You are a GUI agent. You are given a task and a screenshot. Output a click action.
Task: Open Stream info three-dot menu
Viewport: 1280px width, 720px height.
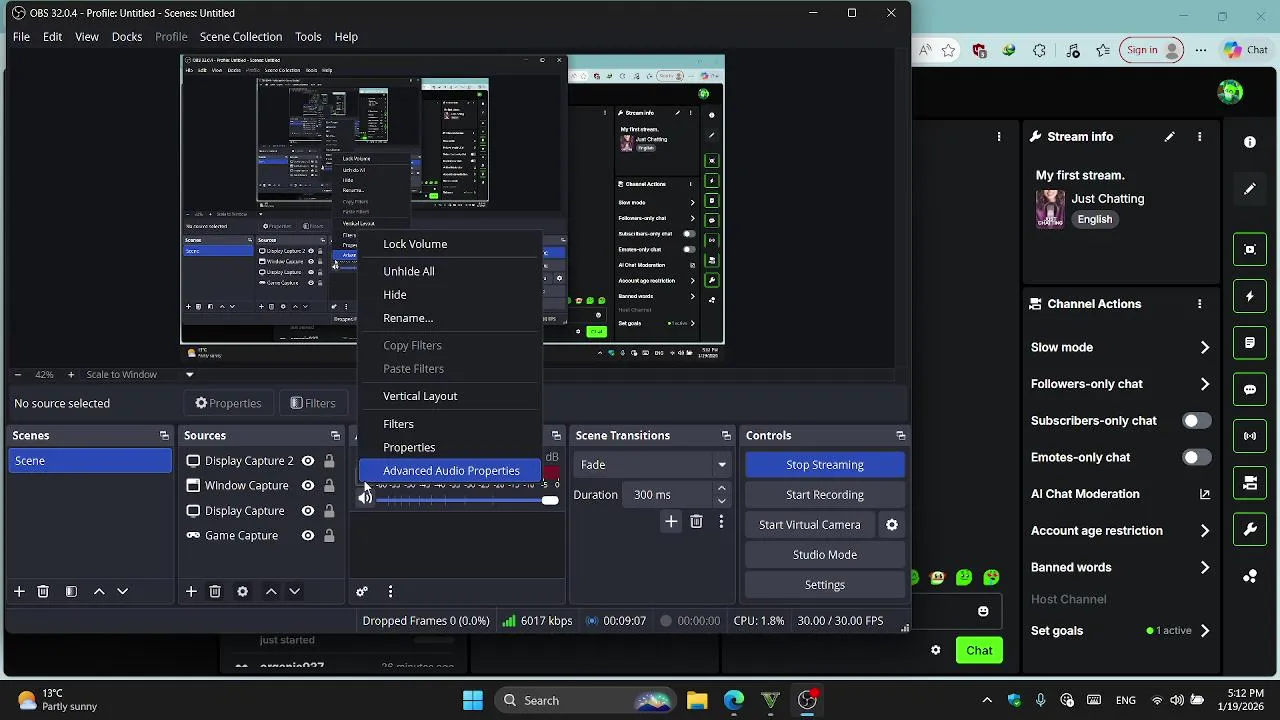[x=1199, y=137]
